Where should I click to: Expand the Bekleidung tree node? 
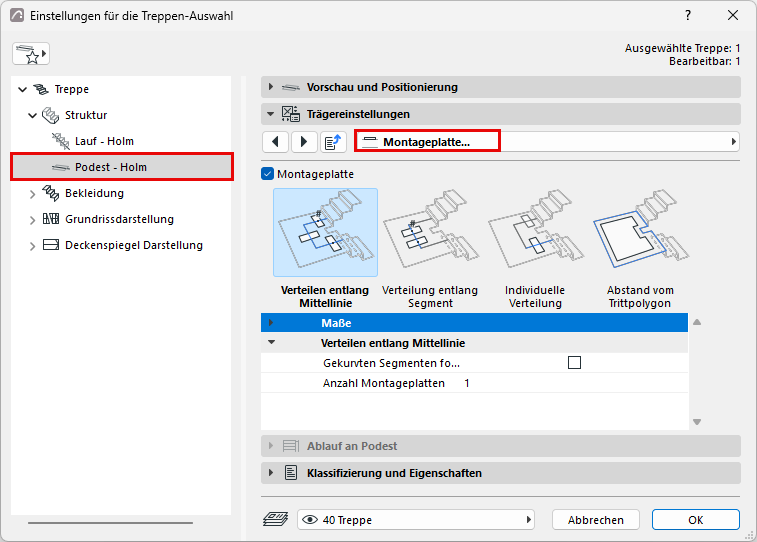(x=32, y=194)
